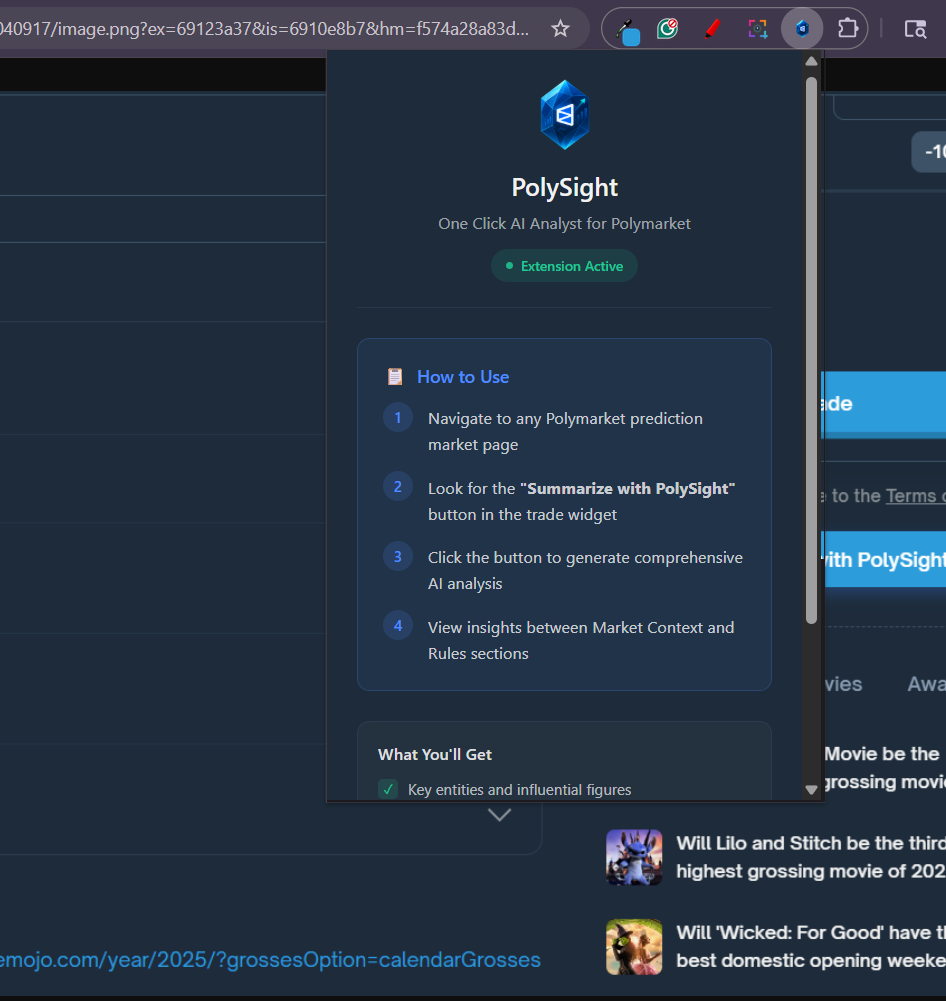Click the scroll up arrow in popup
The width and height of the screenshot is (946, 1001).
pos(811,61)
